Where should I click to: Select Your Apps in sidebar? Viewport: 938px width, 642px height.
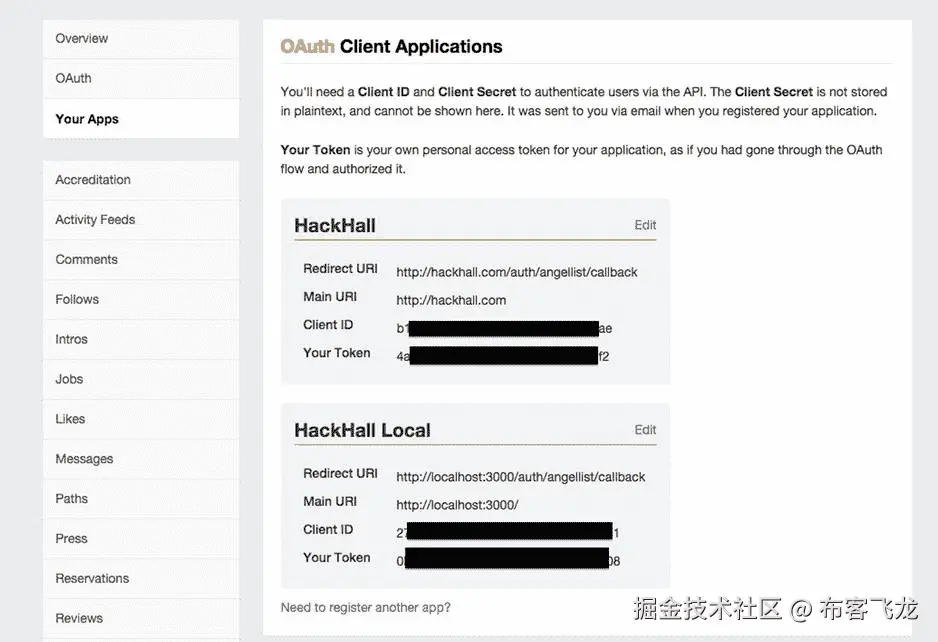point(141,118)
